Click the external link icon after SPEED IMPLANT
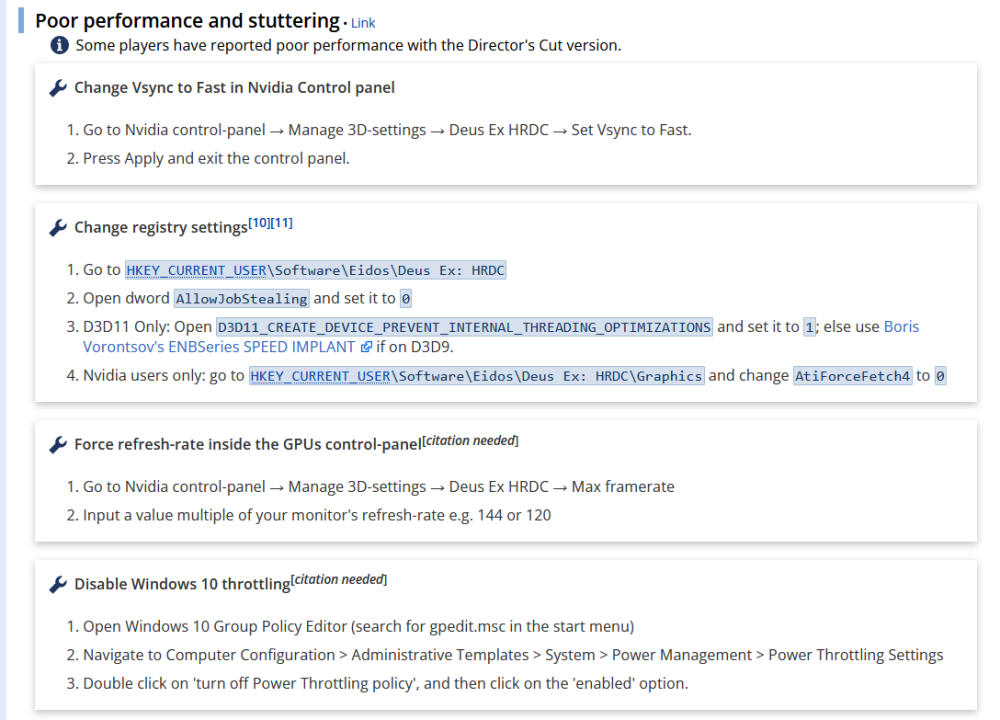 (x=366, y=347)
